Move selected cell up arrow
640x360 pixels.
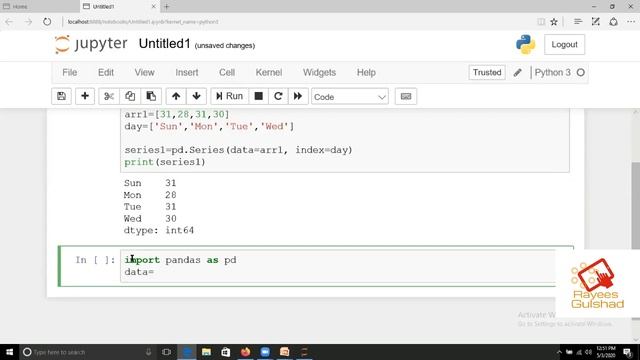click(x=176, y=96)
